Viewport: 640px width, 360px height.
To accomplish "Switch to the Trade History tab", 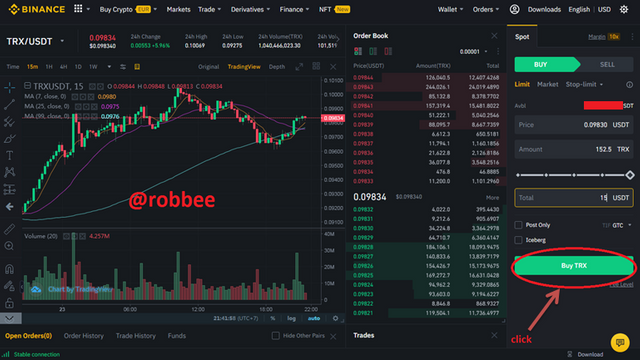I will (136, 336).
